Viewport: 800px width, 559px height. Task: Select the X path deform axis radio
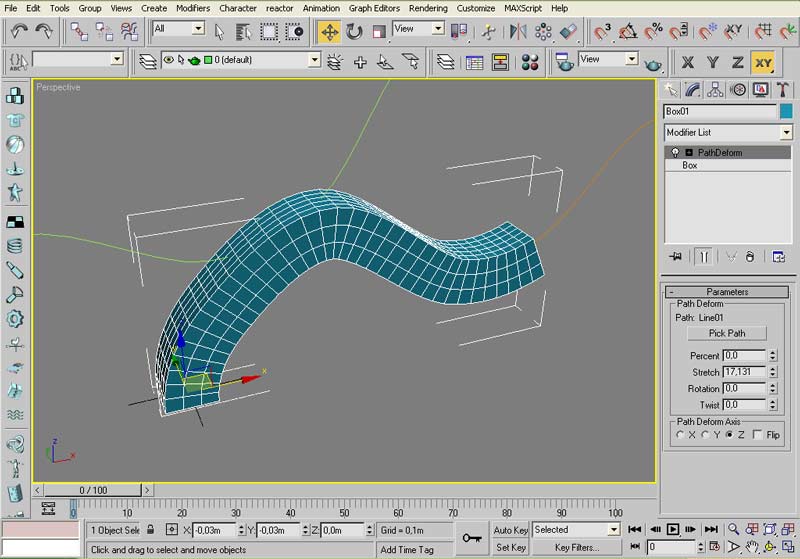pyautogui.click(x=680, y=435)
